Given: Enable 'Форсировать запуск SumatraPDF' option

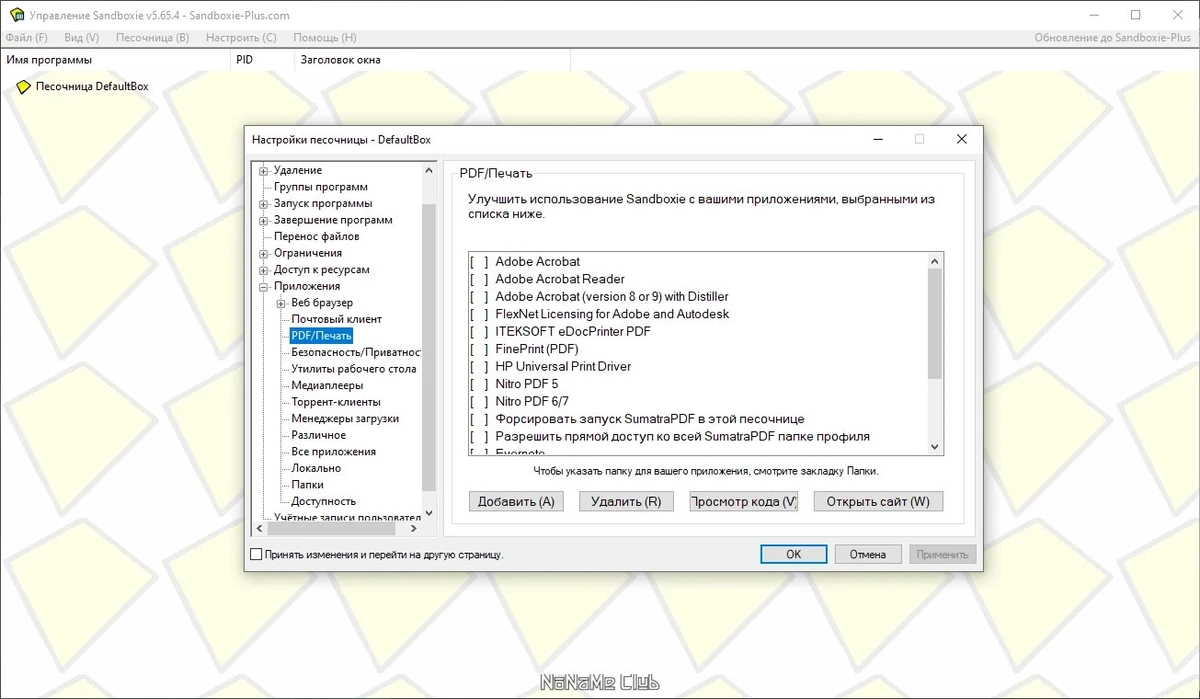Looking at the screenshot, I should click(479, 419).
